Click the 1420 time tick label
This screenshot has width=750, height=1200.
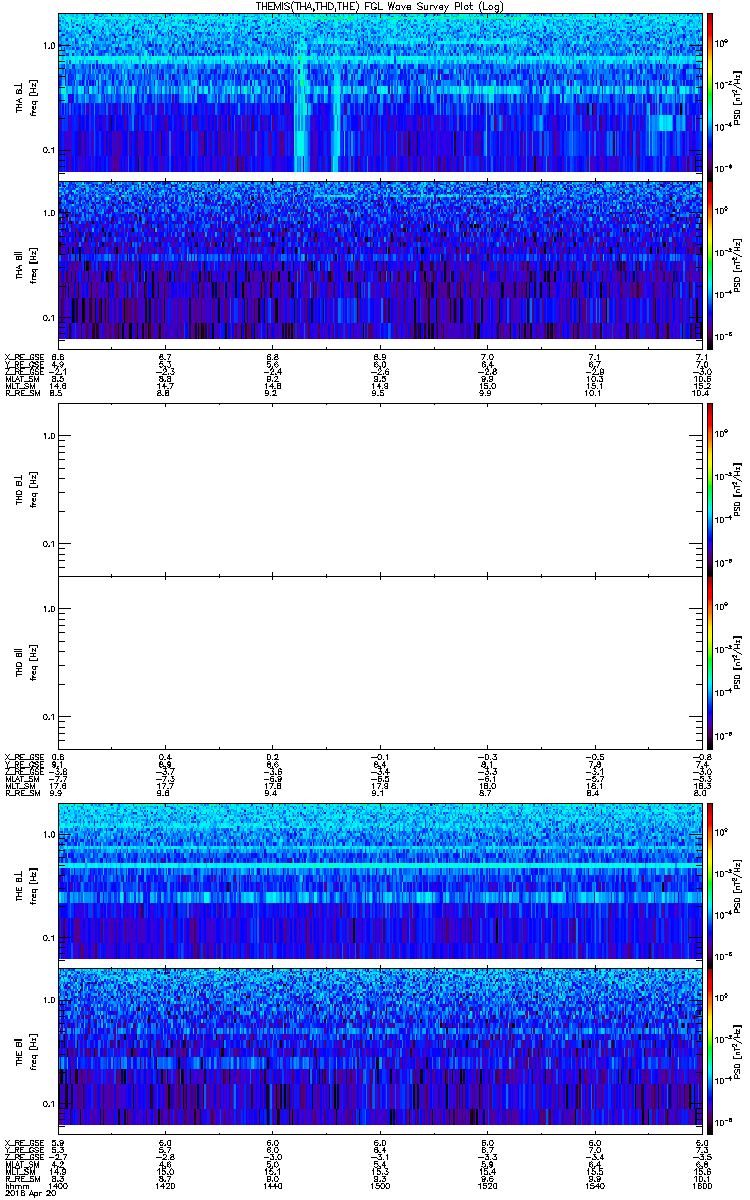[x=166, y=1184]
